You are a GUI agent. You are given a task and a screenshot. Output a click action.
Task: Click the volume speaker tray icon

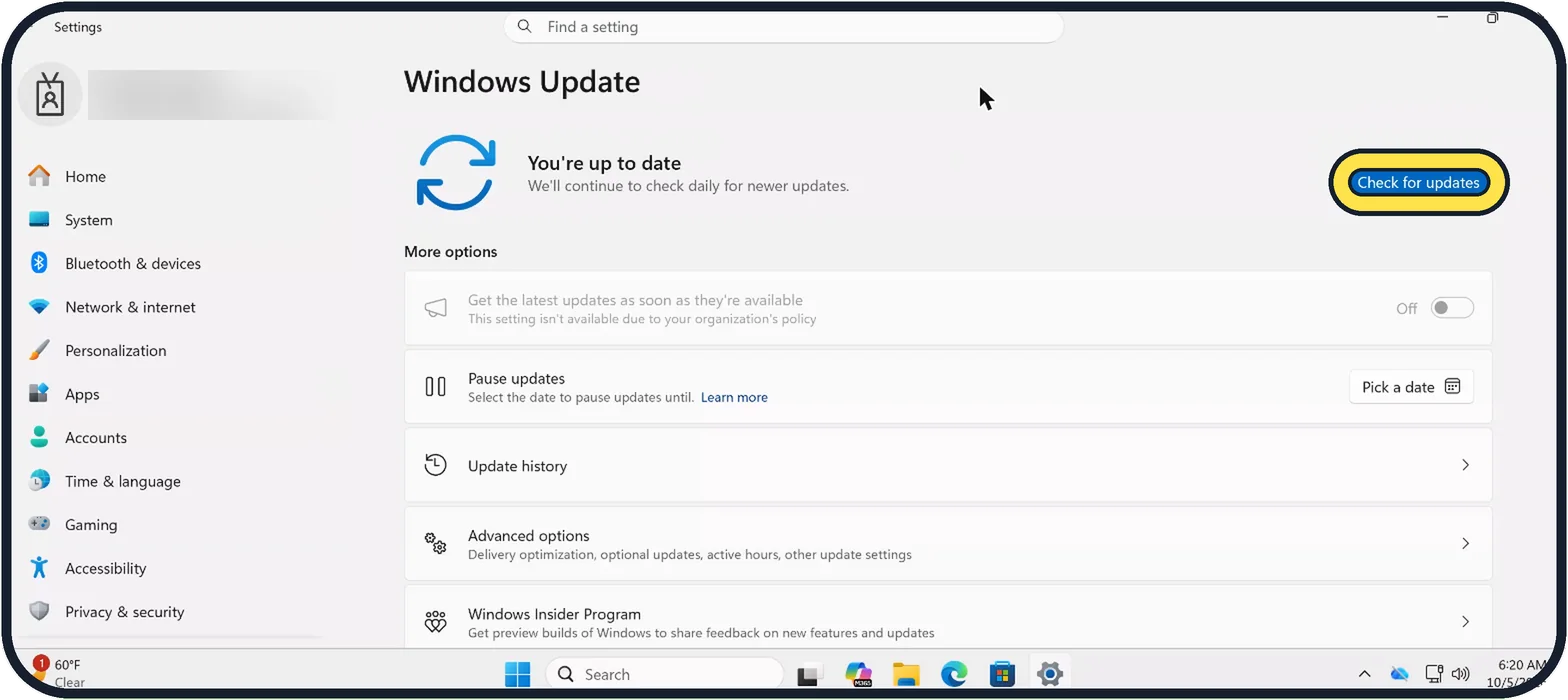pos(1460,674)
